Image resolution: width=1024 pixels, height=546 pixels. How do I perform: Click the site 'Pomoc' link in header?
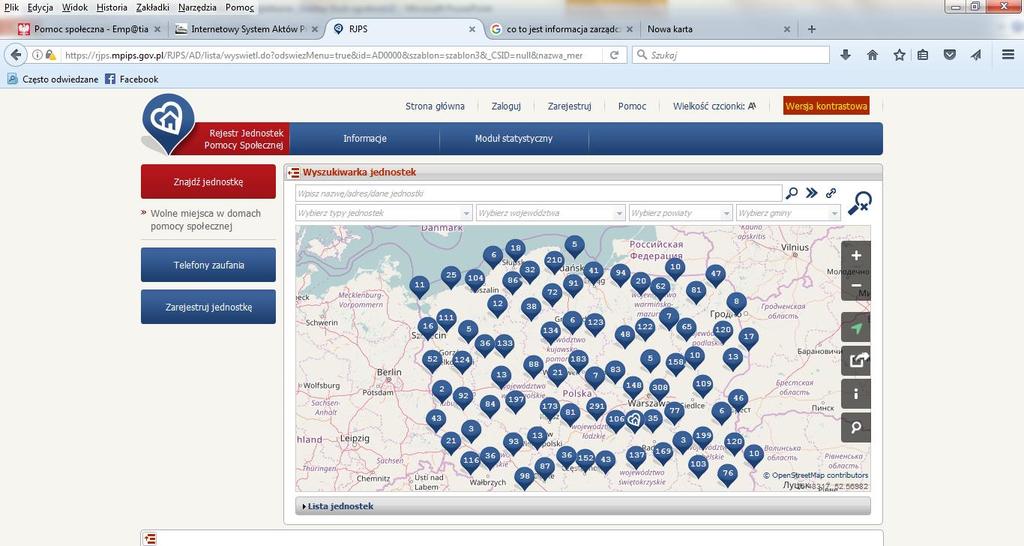[632, 106]
